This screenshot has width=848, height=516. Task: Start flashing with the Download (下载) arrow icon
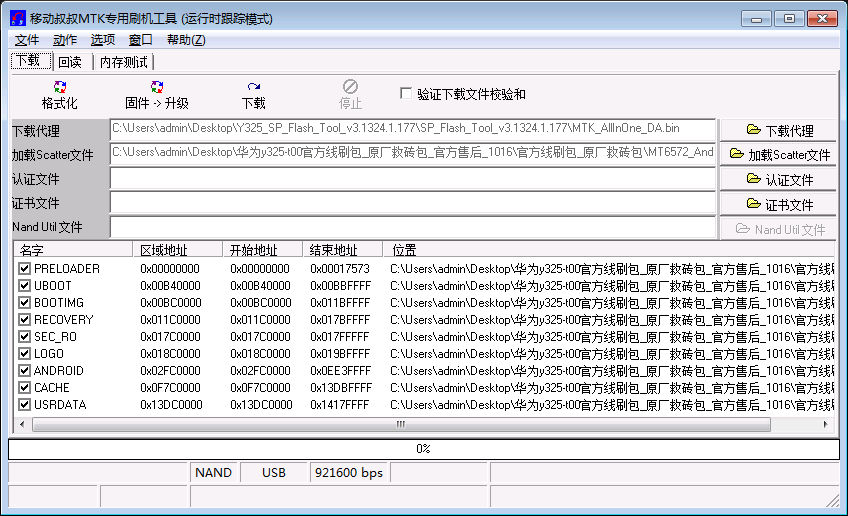[x=254, y=87]
